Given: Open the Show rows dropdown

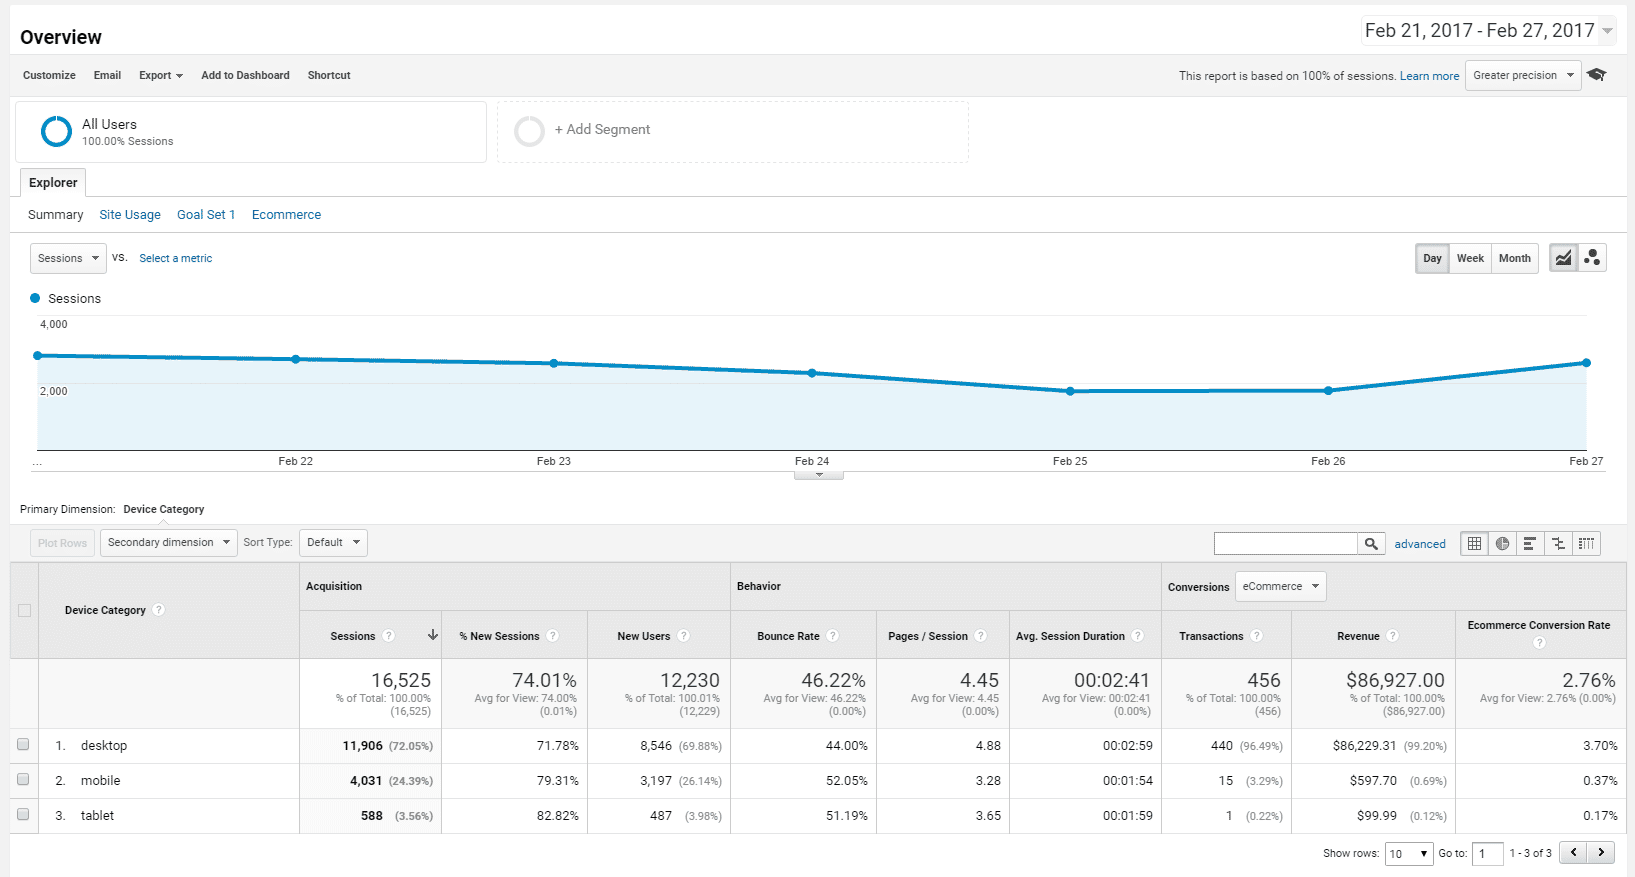Looking at the screenshot, I should (x=1409, y=853).
